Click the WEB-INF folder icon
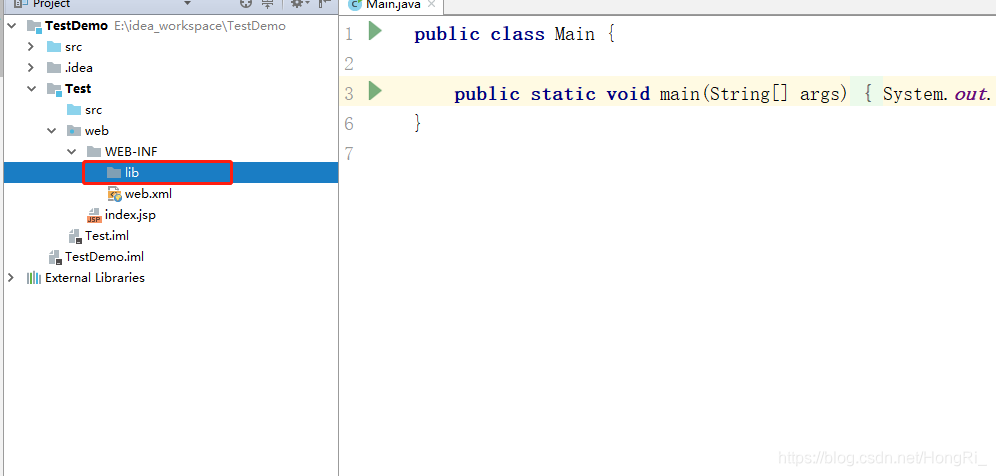The width and height of the screenshot is (996, 476). coord(94,152)
